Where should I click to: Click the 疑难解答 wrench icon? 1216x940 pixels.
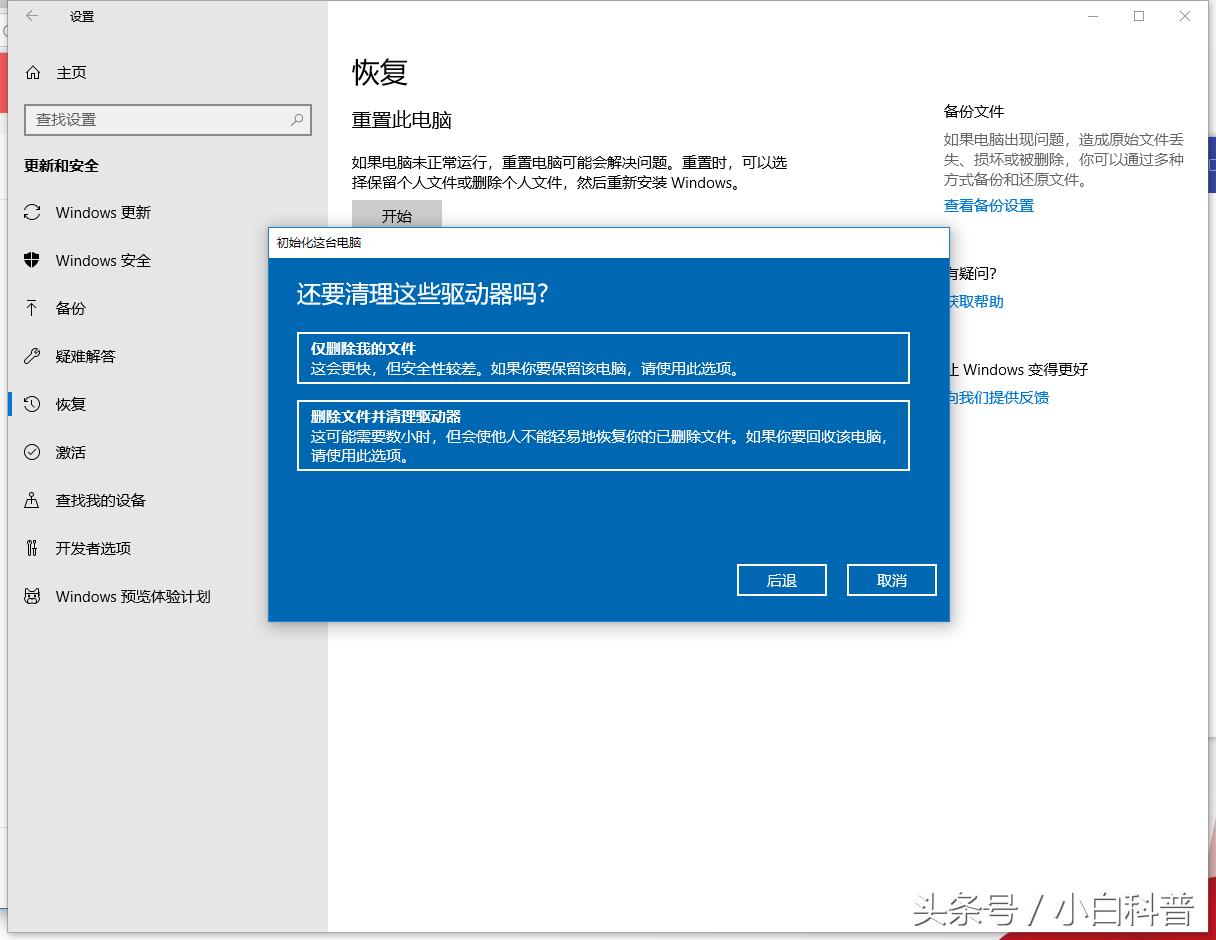point(34,357)
